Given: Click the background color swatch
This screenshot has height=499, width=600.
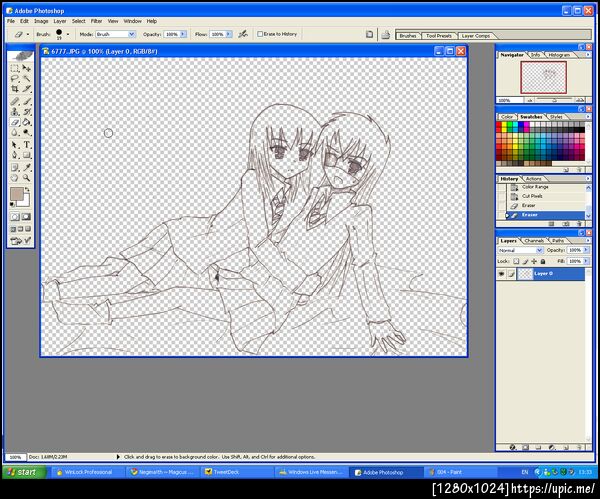Looking at the screenshot, I should pyautogui.click(x=26, y=201).
